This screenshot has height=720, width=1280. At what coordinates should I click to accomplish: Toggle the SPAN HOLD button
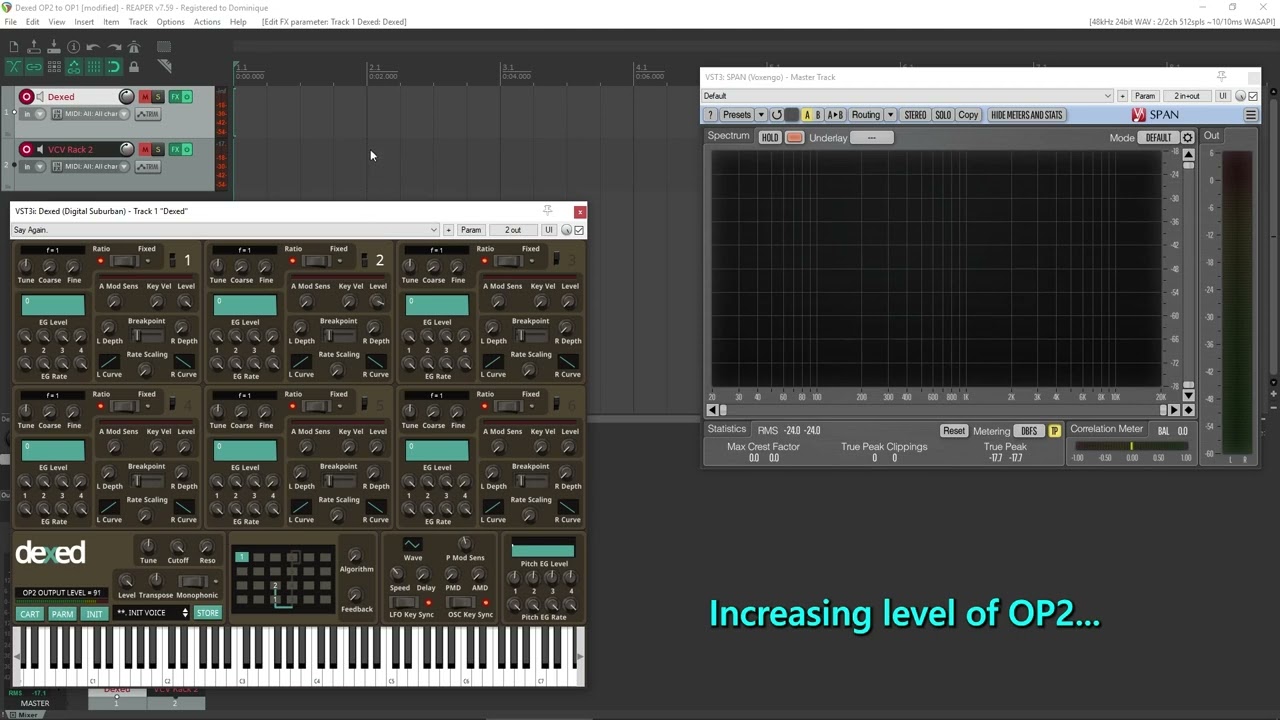(x=770, y=137)
